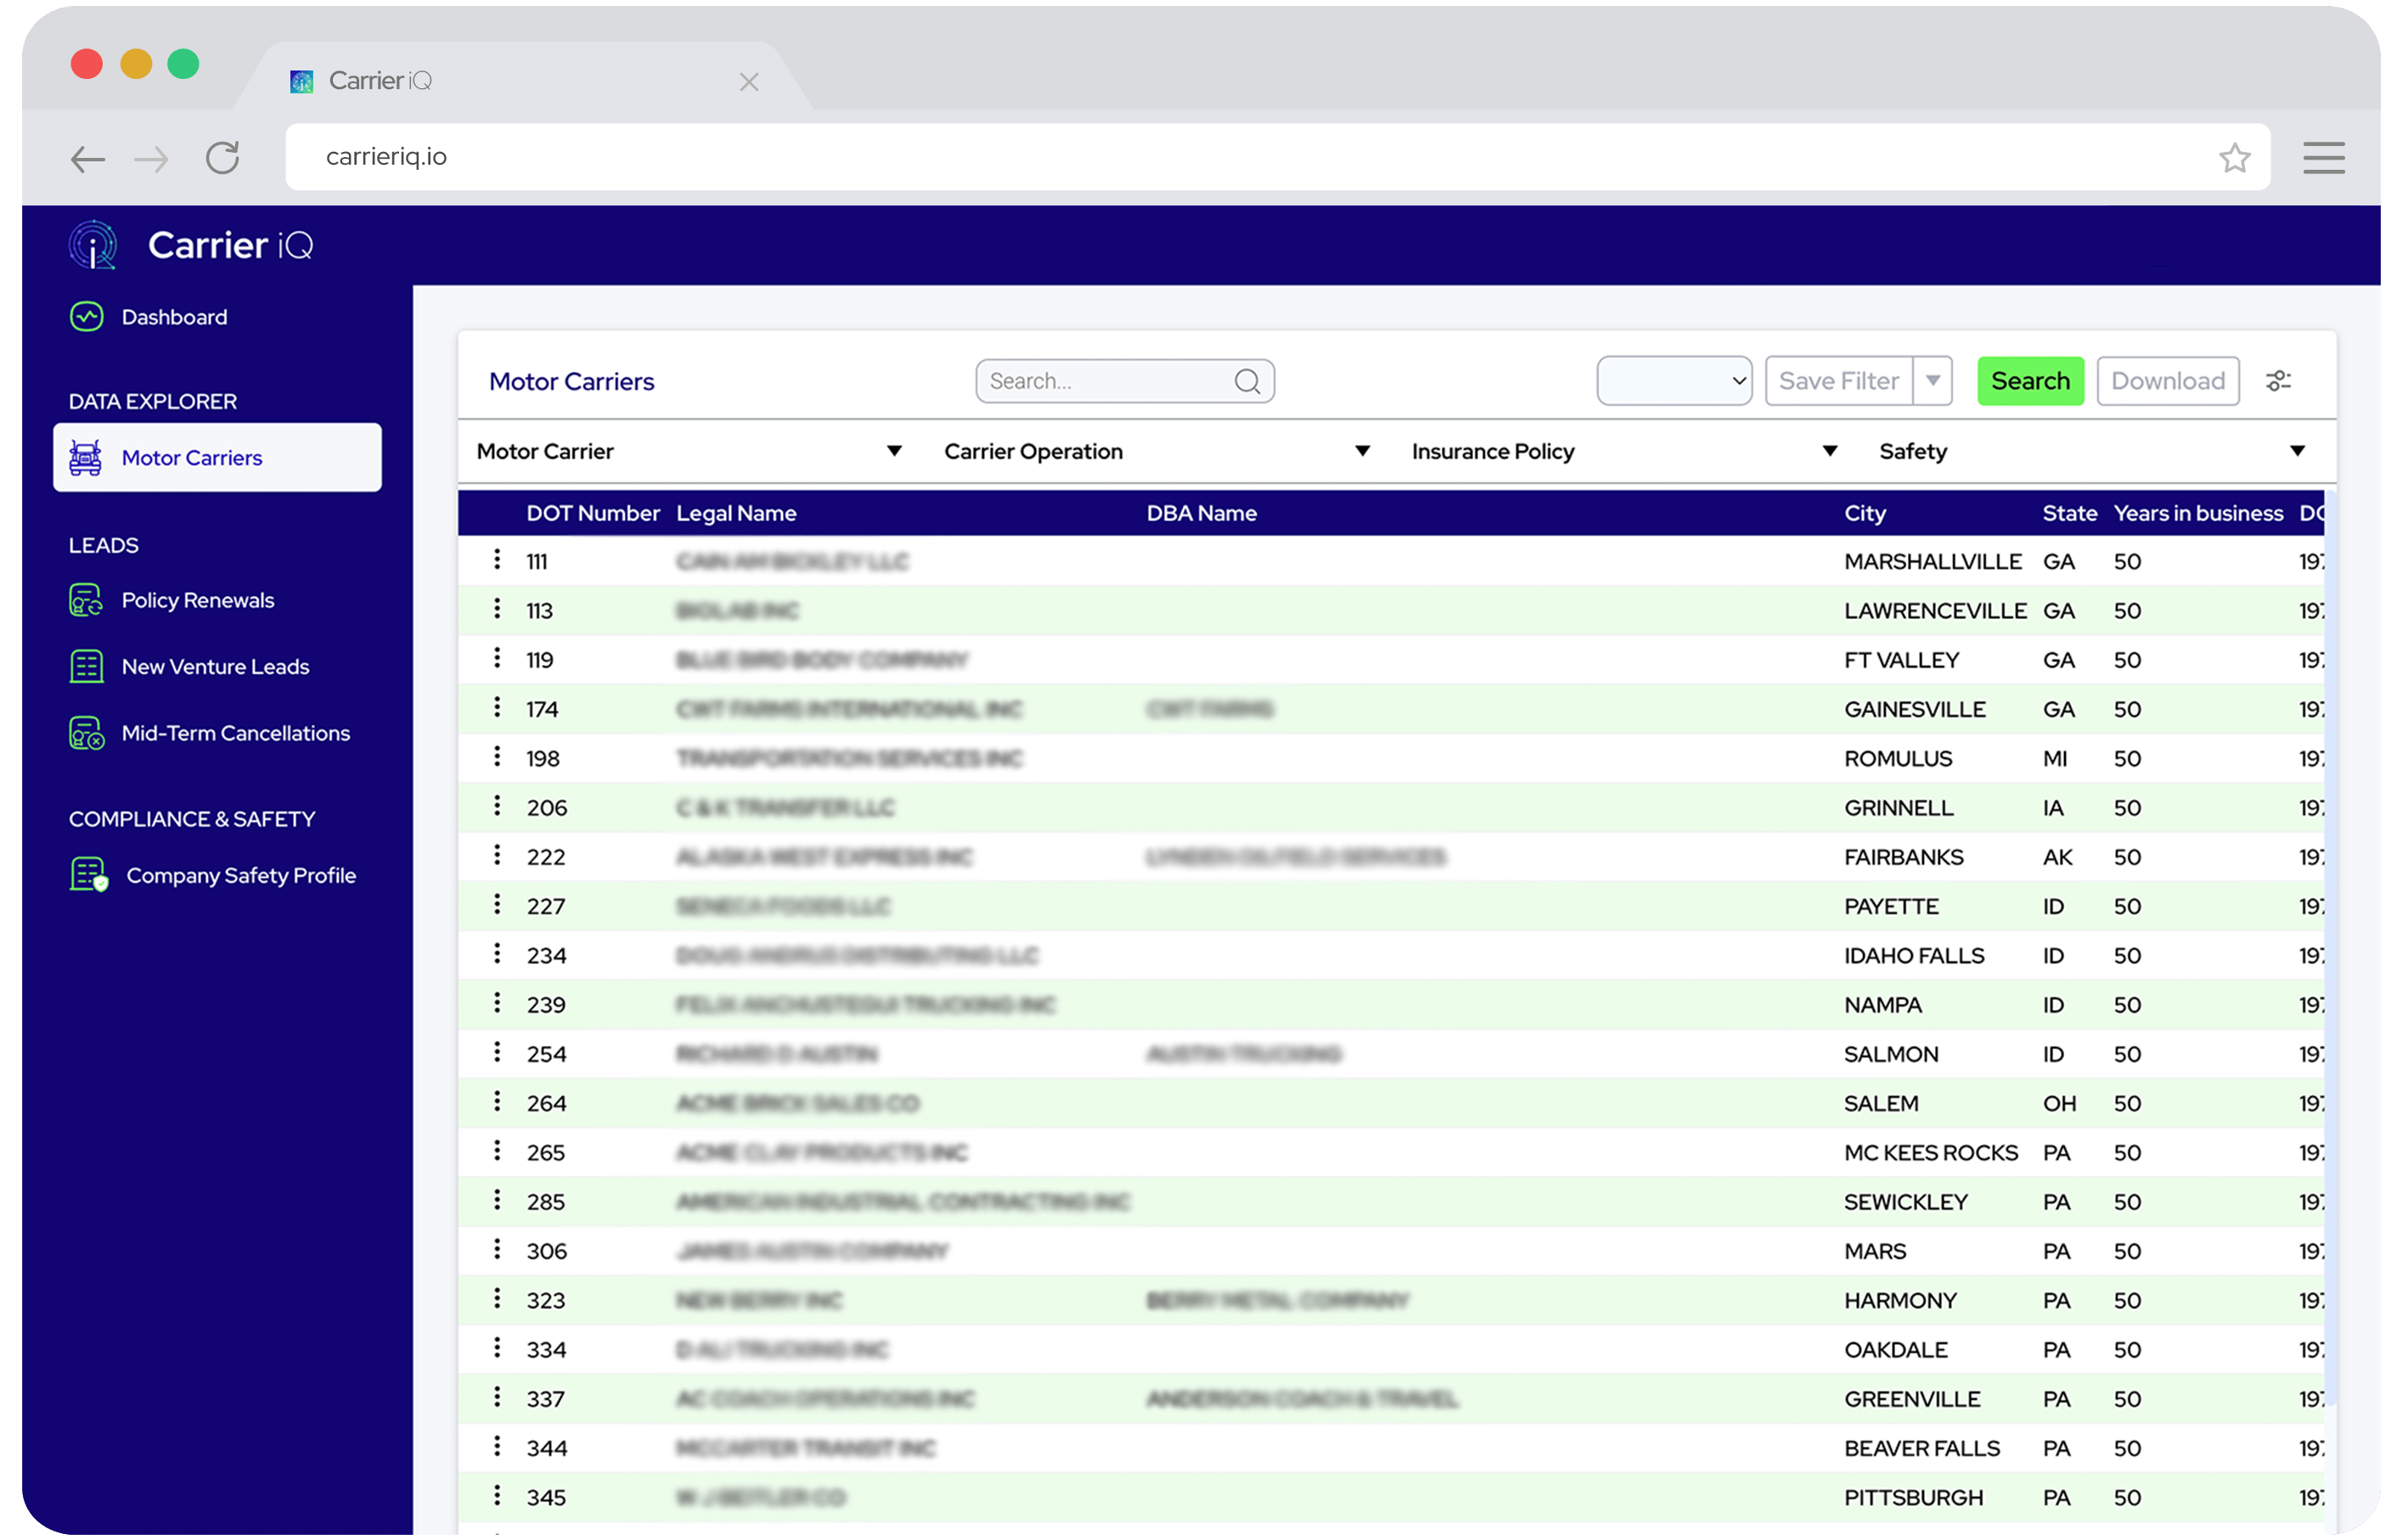Open three-dot menu for DOT 254
2408x1540 pixels.
[497, 1052]
